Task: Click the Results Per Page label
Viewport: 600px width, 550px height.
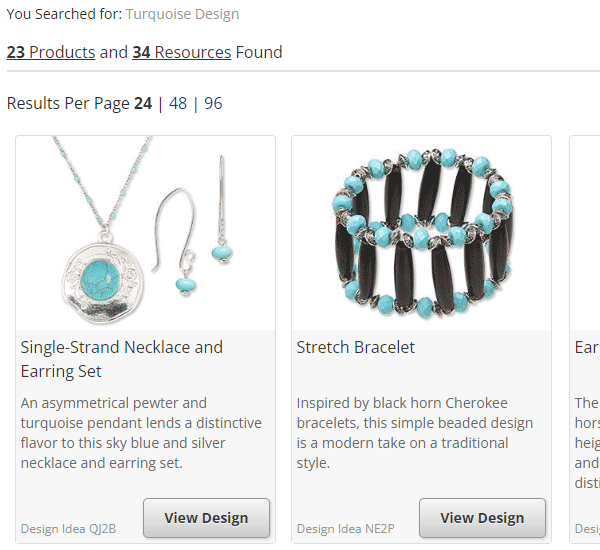Action: click(x=68, y=103)
